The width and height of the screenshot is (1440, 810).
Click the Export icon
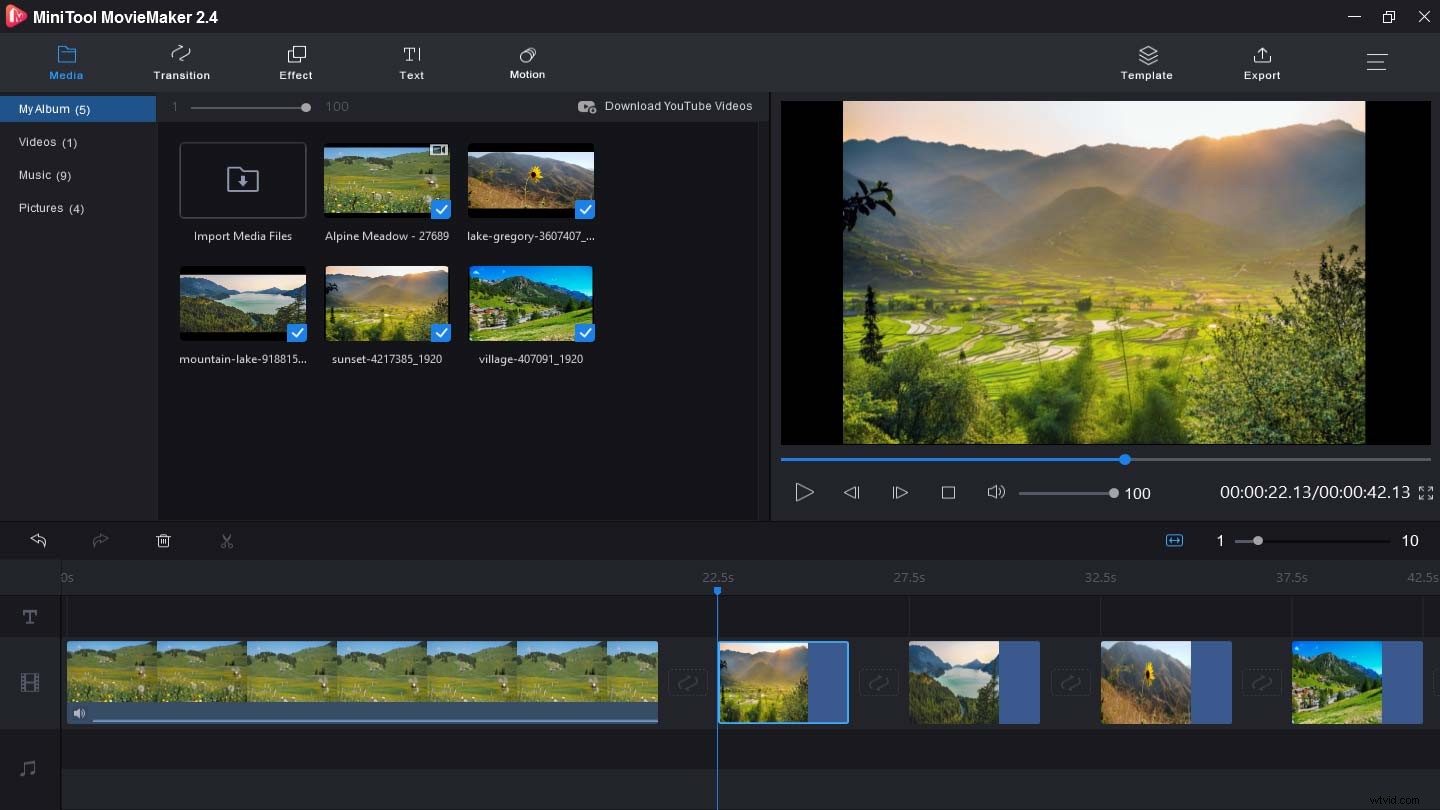tap(1261, 62)
